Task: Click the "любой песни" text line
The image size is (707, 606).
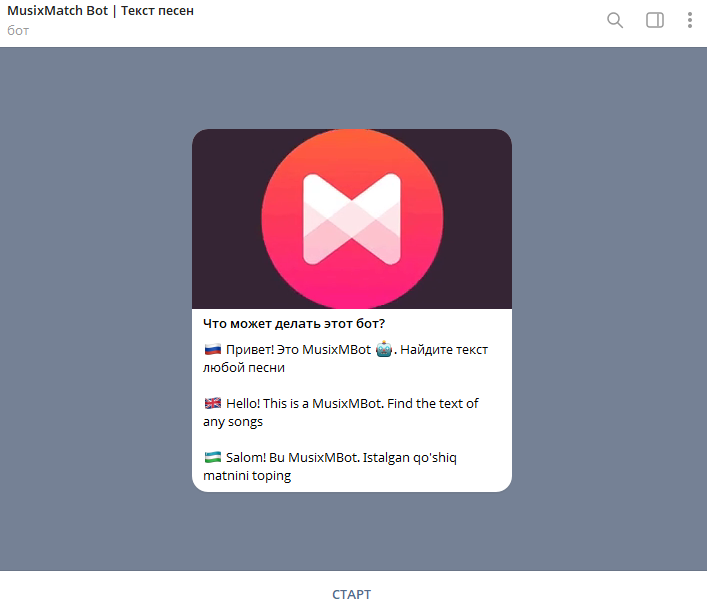Action: (244, 367)
